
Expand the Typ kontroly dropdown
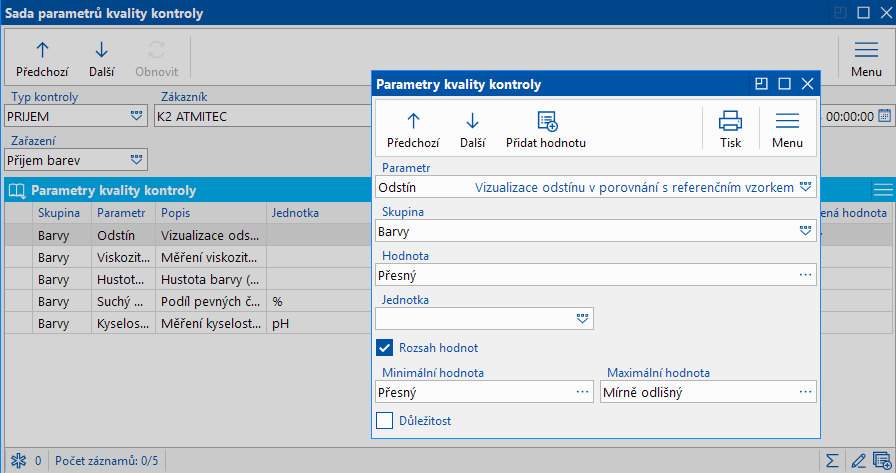pyautogui.click(x=136, y=116)
